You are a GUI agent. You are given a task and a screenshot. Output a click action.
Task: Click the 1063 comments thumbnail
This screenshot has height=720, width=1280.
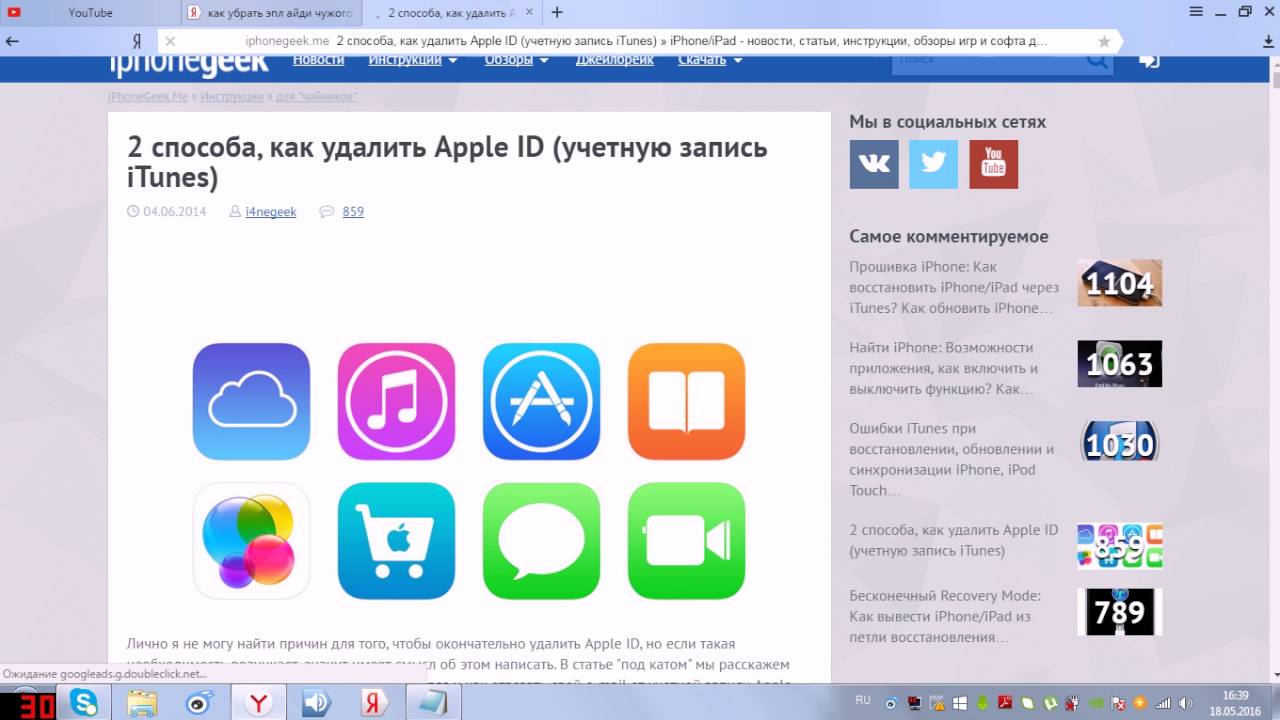click(1120, 364)
